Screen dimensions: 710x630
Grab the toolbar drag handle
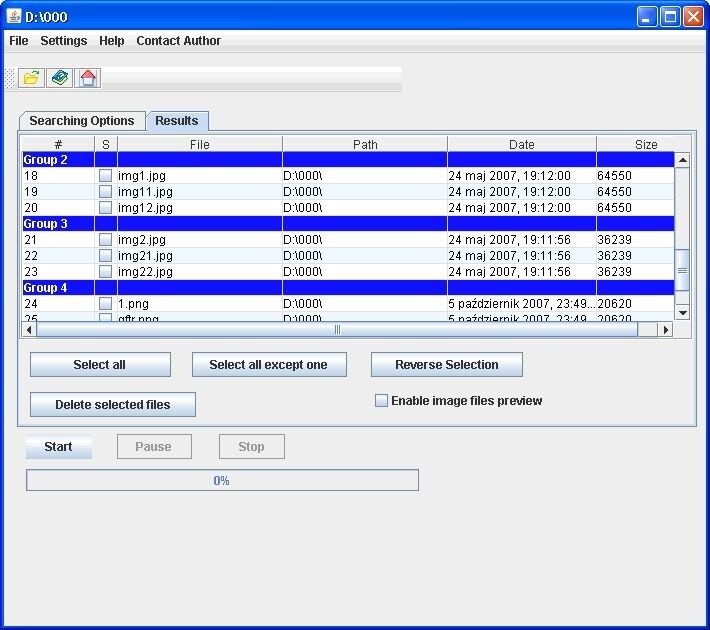click(10, 78)
